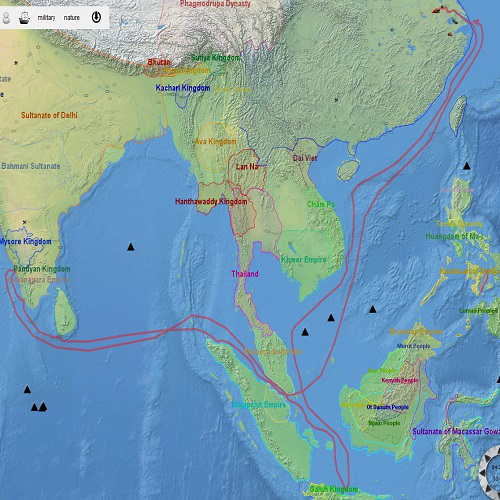Click the triangle marker north of the Philippines

pyautogui.click(x=467, y=166)
